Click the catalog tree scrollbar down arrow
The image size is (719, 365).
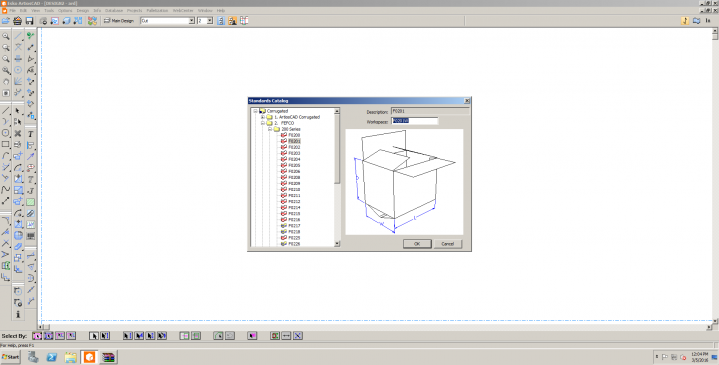337,244
